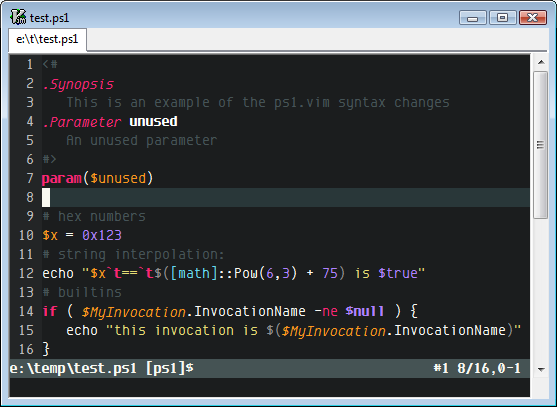Click the param keyword on line 7
Viewport: 557px width, 407px height.
(x=62, y=178)
